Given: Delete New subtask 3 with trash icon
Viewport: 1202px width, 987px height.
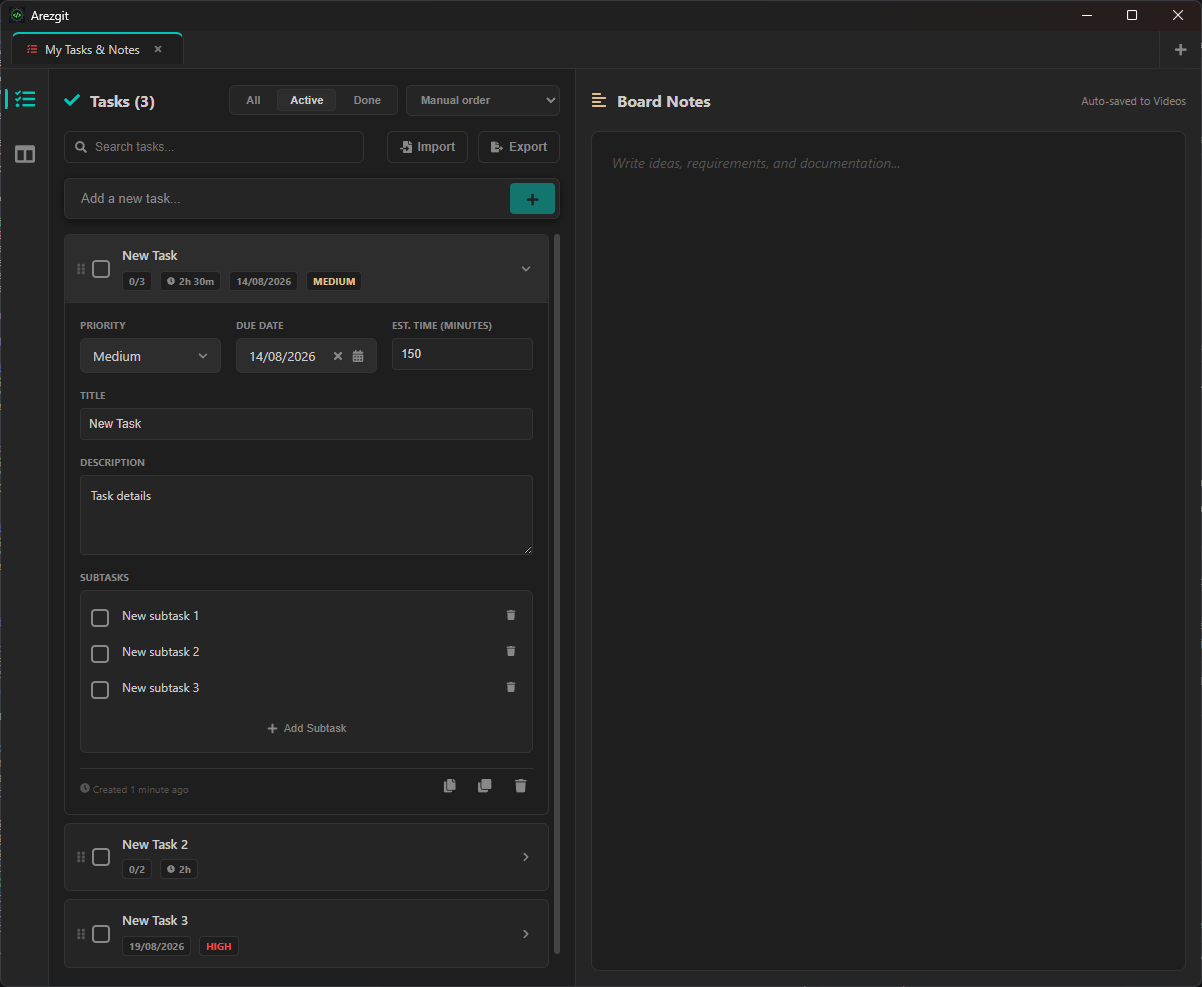Looking at the screenshot, I should (511, 687).
